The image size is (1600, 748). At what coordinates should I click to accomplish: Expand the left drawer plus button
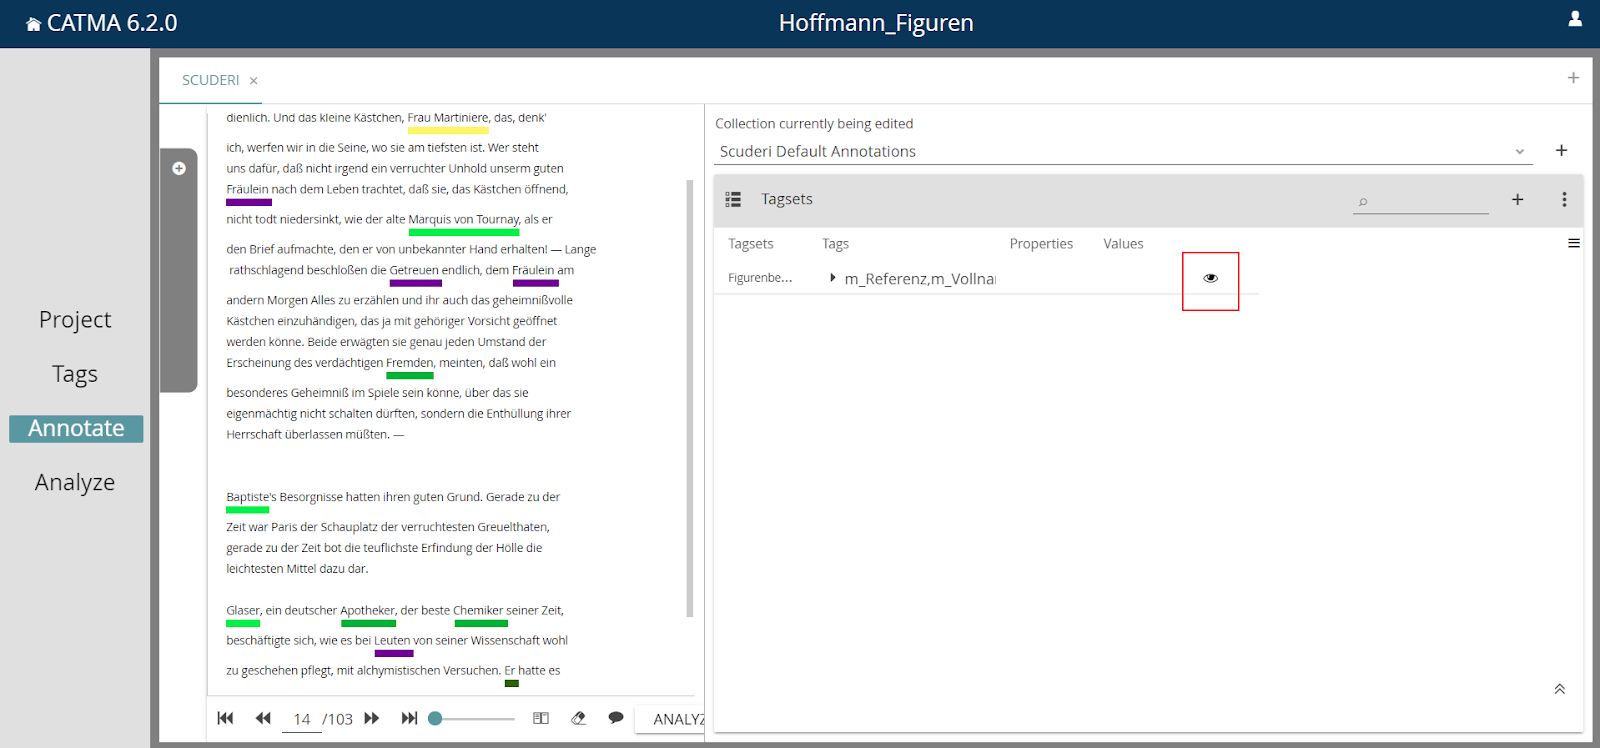click(x=179, y=168)
